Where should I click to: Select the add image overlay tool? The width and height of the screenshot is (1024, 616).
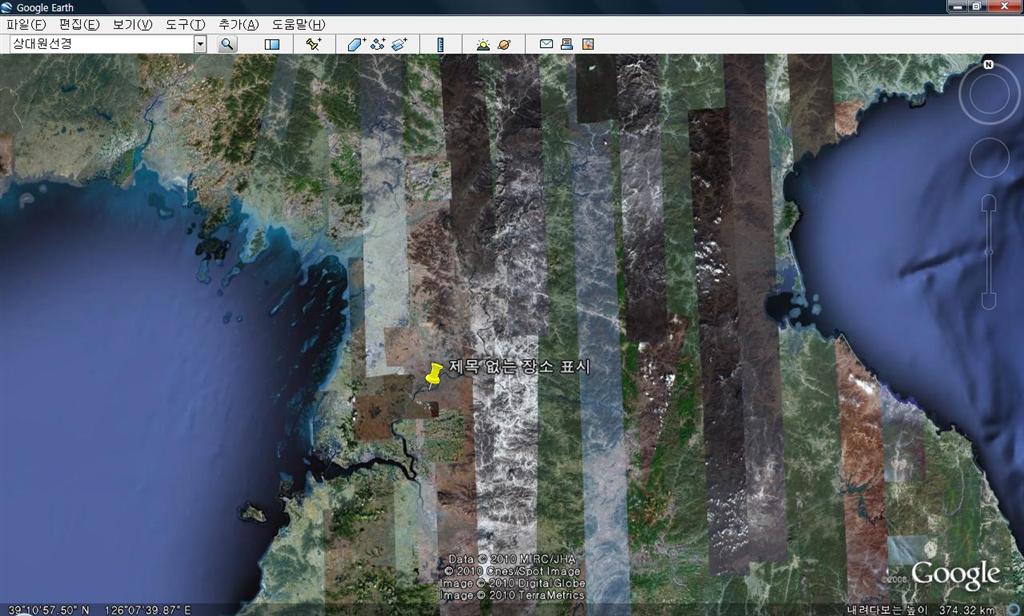[x=399, y=44]
